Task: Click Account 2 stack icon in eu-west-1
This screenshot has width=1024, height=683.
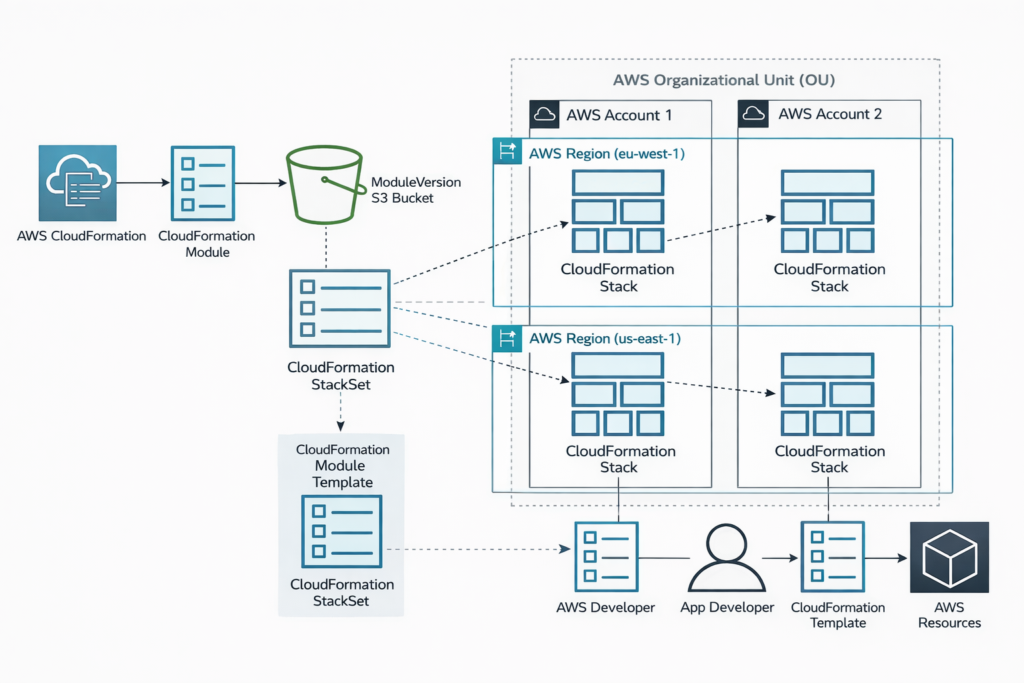Action: click(x=829, y=212)
